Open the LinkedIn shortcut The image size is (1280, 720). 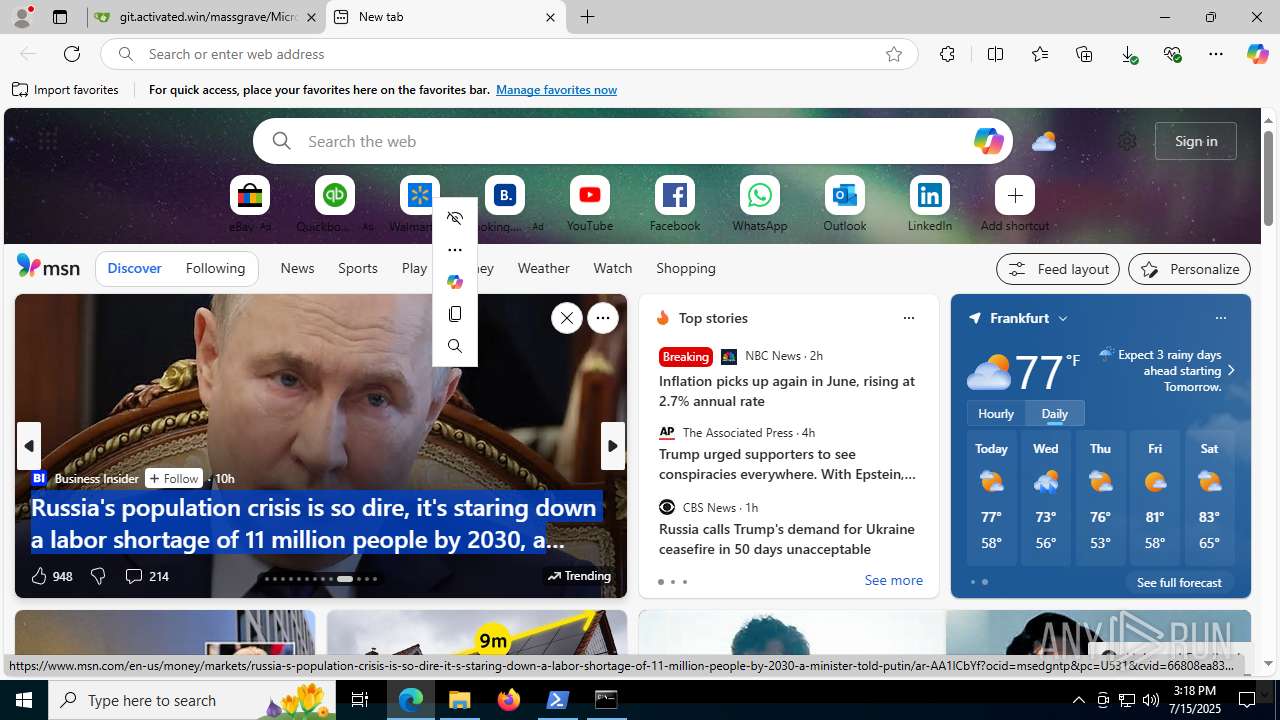(x=930, y=195)
